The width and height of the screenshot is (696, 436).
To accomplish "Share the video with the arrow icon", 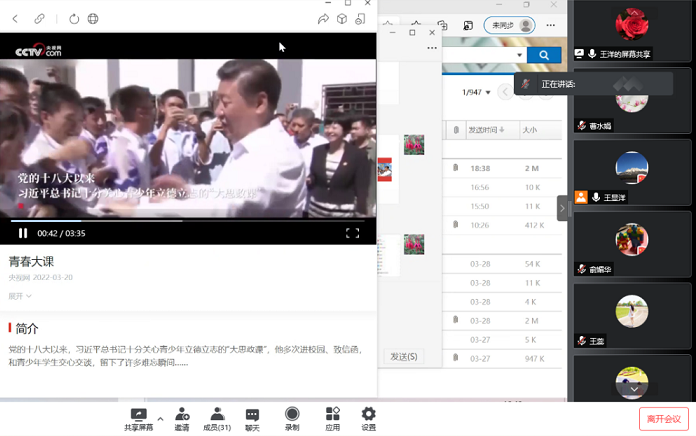I will tap(323, 19).
